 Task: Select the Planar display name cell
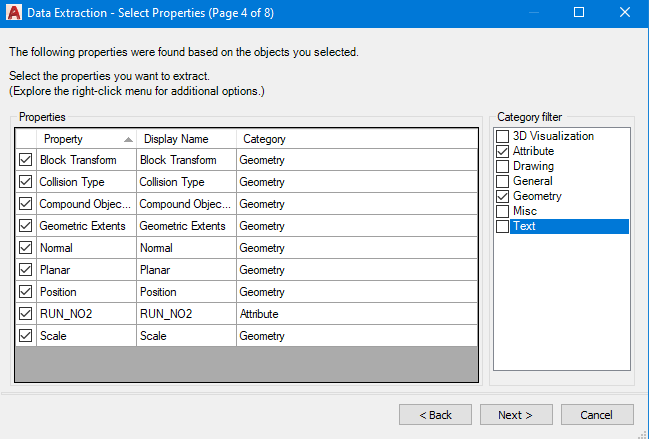(x=186, y=269)
